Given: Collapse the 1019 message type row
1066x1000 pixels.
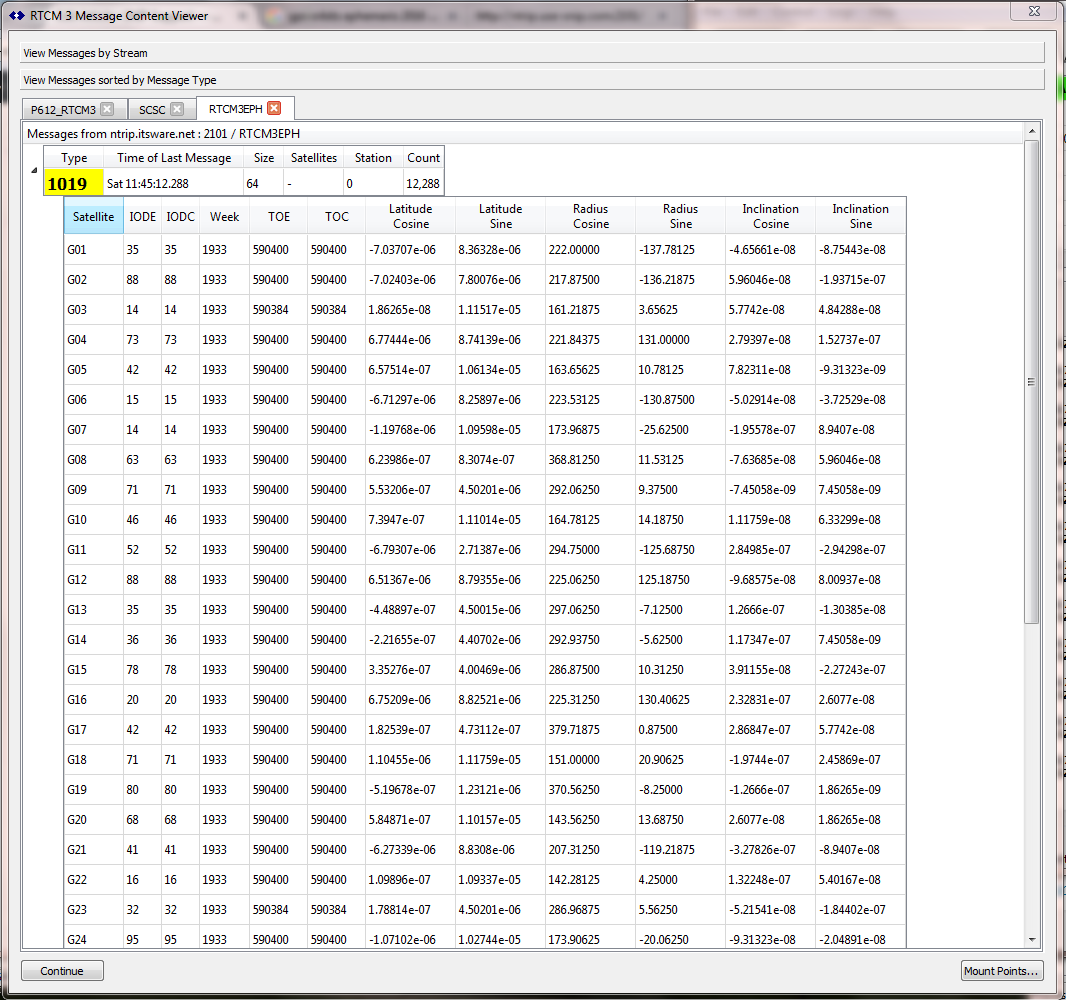Looking at the screenshot, I should click(x=34, y=171).
